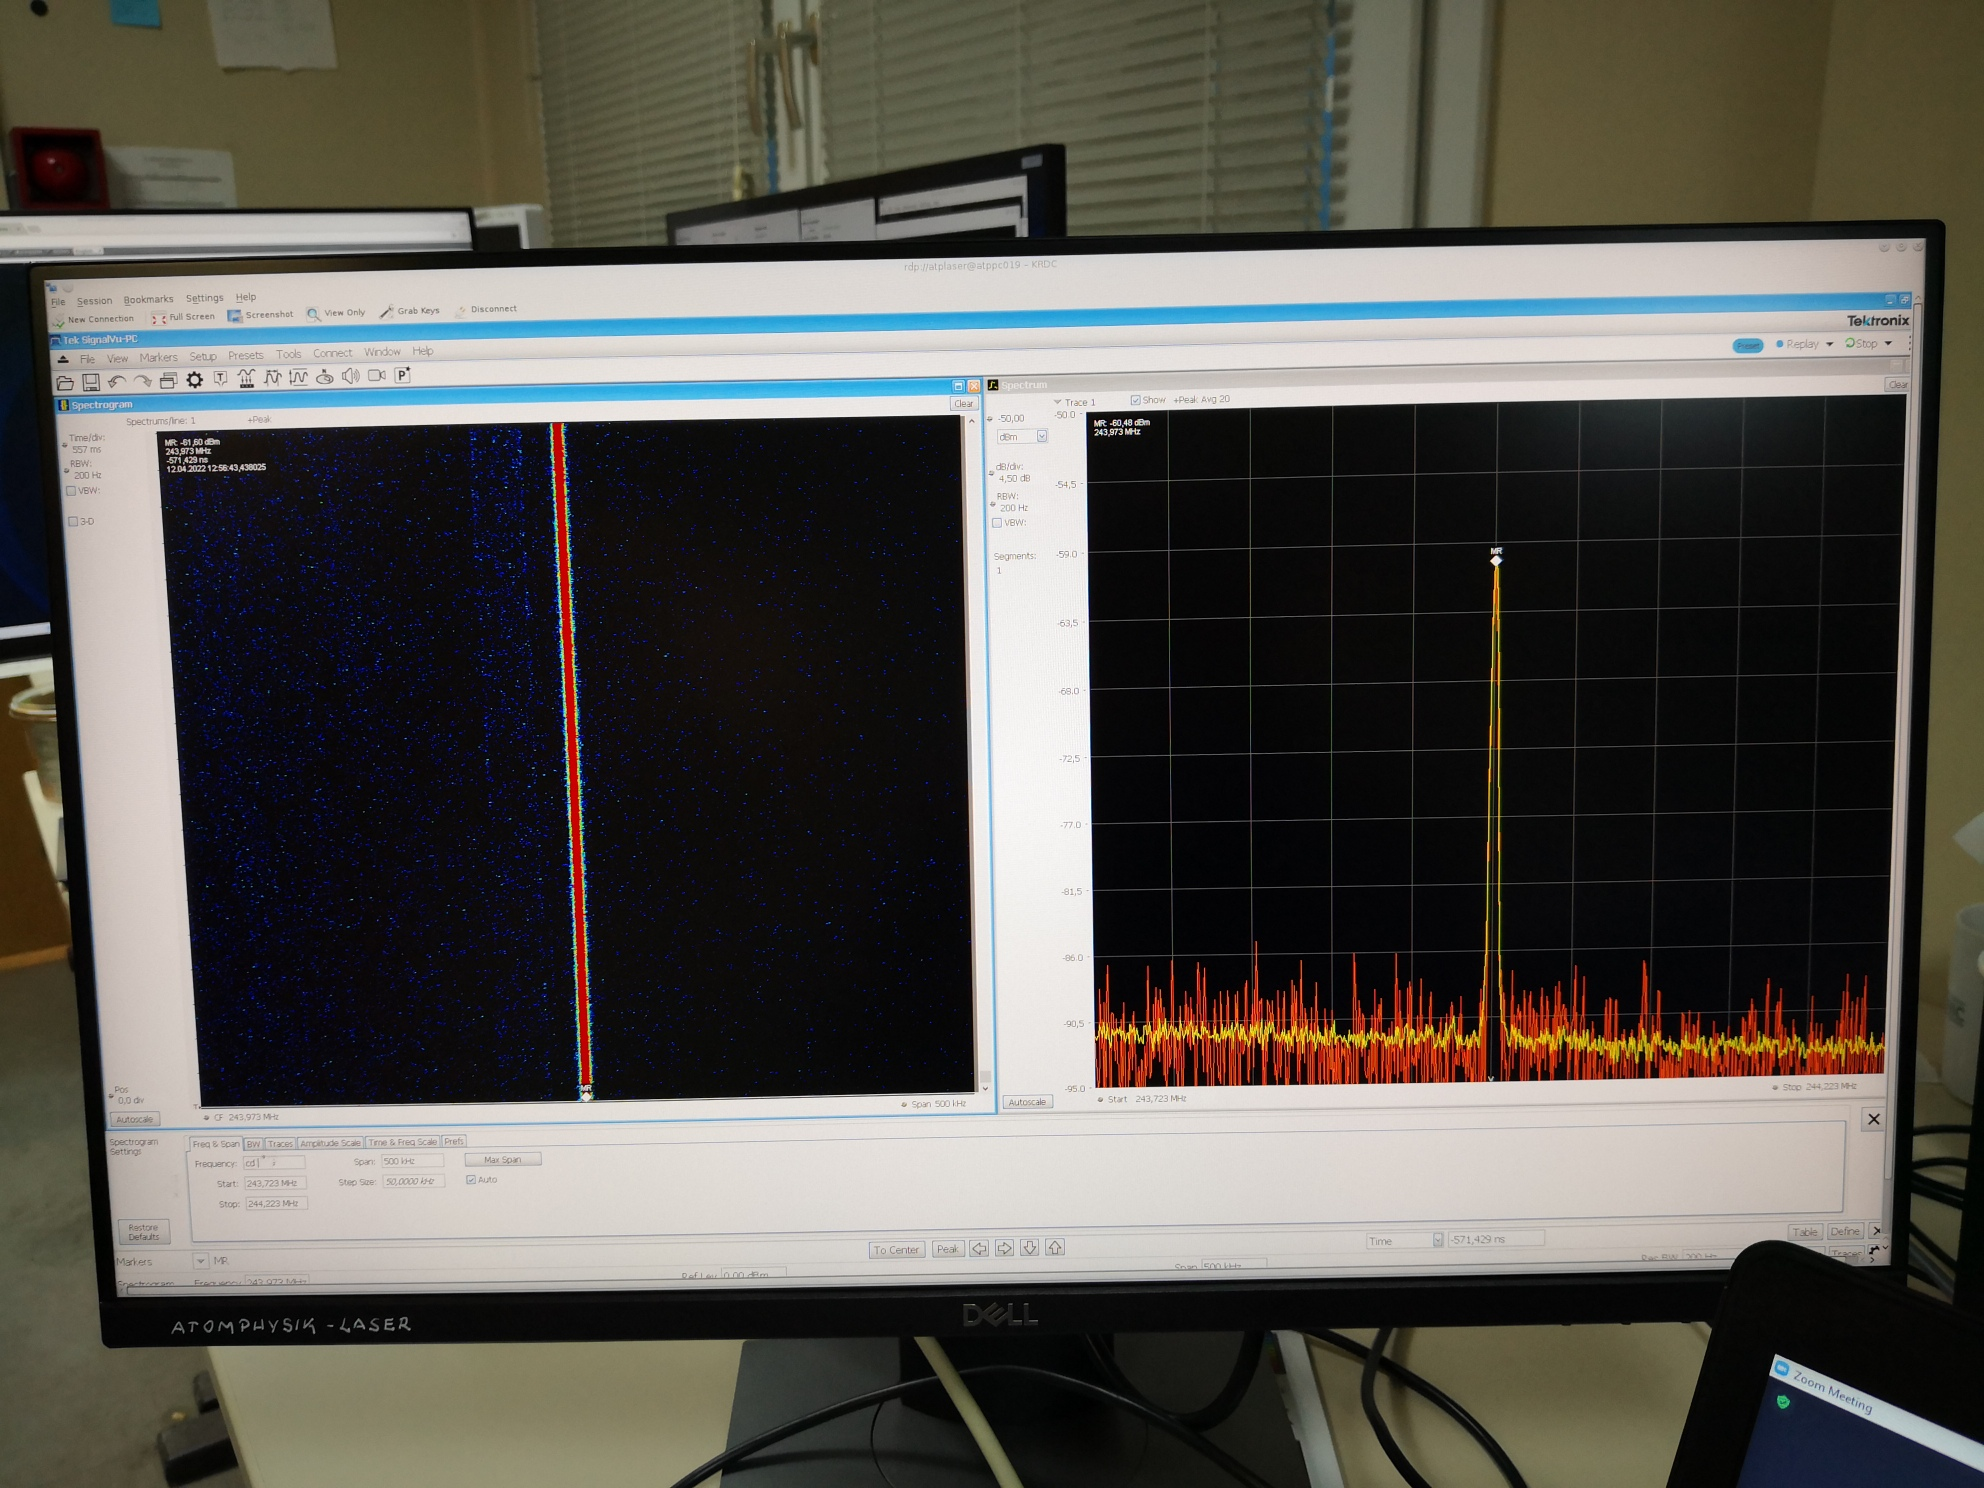The image size is (1984, 1488).
Task: Switch to the Amplitude Scale tab
Action: [x=330, y=1143]
